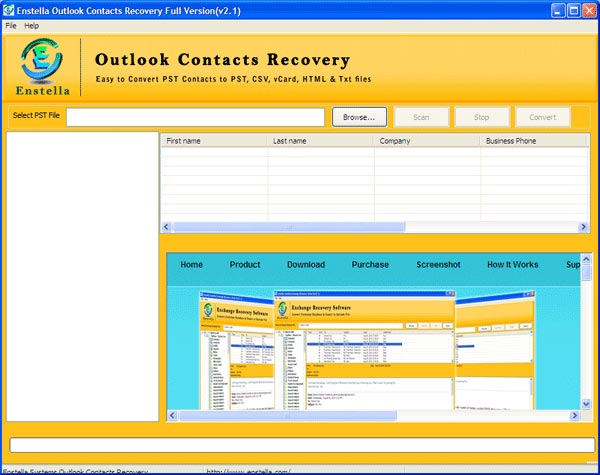Click the web panel's scroll down arrow
600x475 pixels.
tap(586, 403)
